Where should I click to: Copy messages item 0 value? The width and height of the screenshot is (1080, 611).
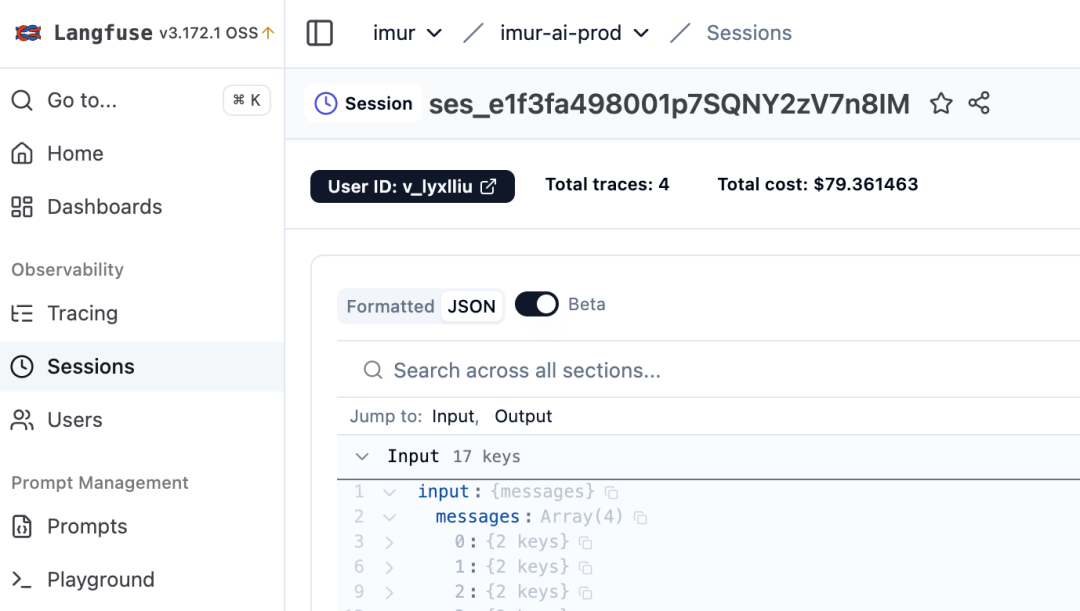585,543
